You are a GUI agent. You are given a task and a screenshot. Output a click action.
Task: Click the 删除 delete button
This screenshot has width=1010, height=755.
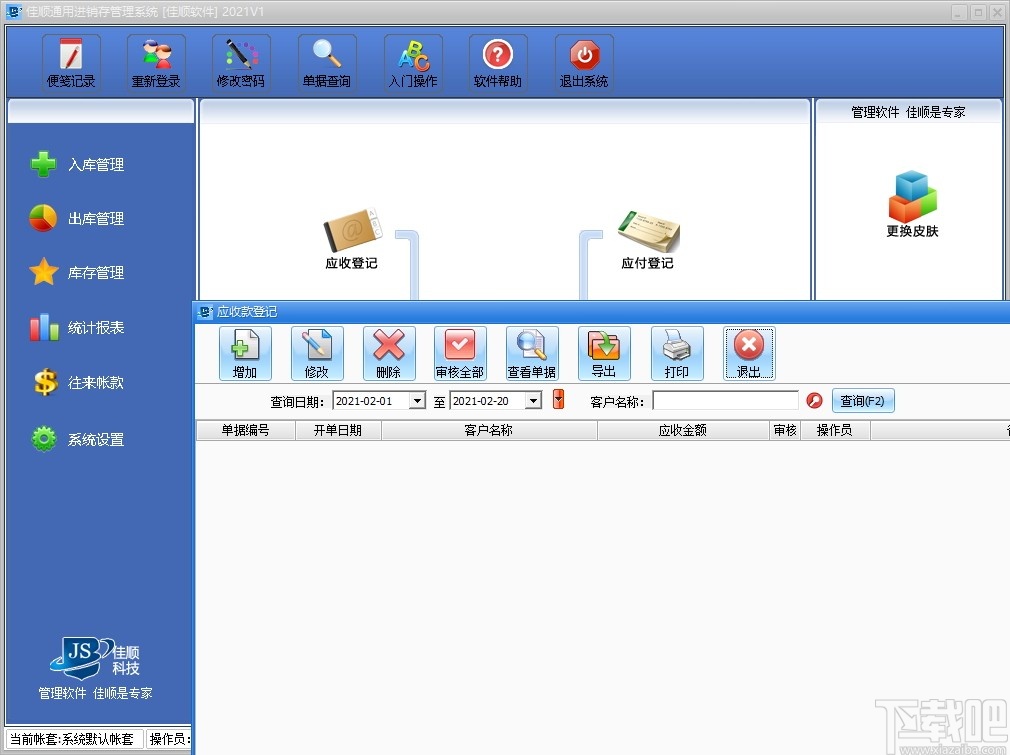pos(389,354)
